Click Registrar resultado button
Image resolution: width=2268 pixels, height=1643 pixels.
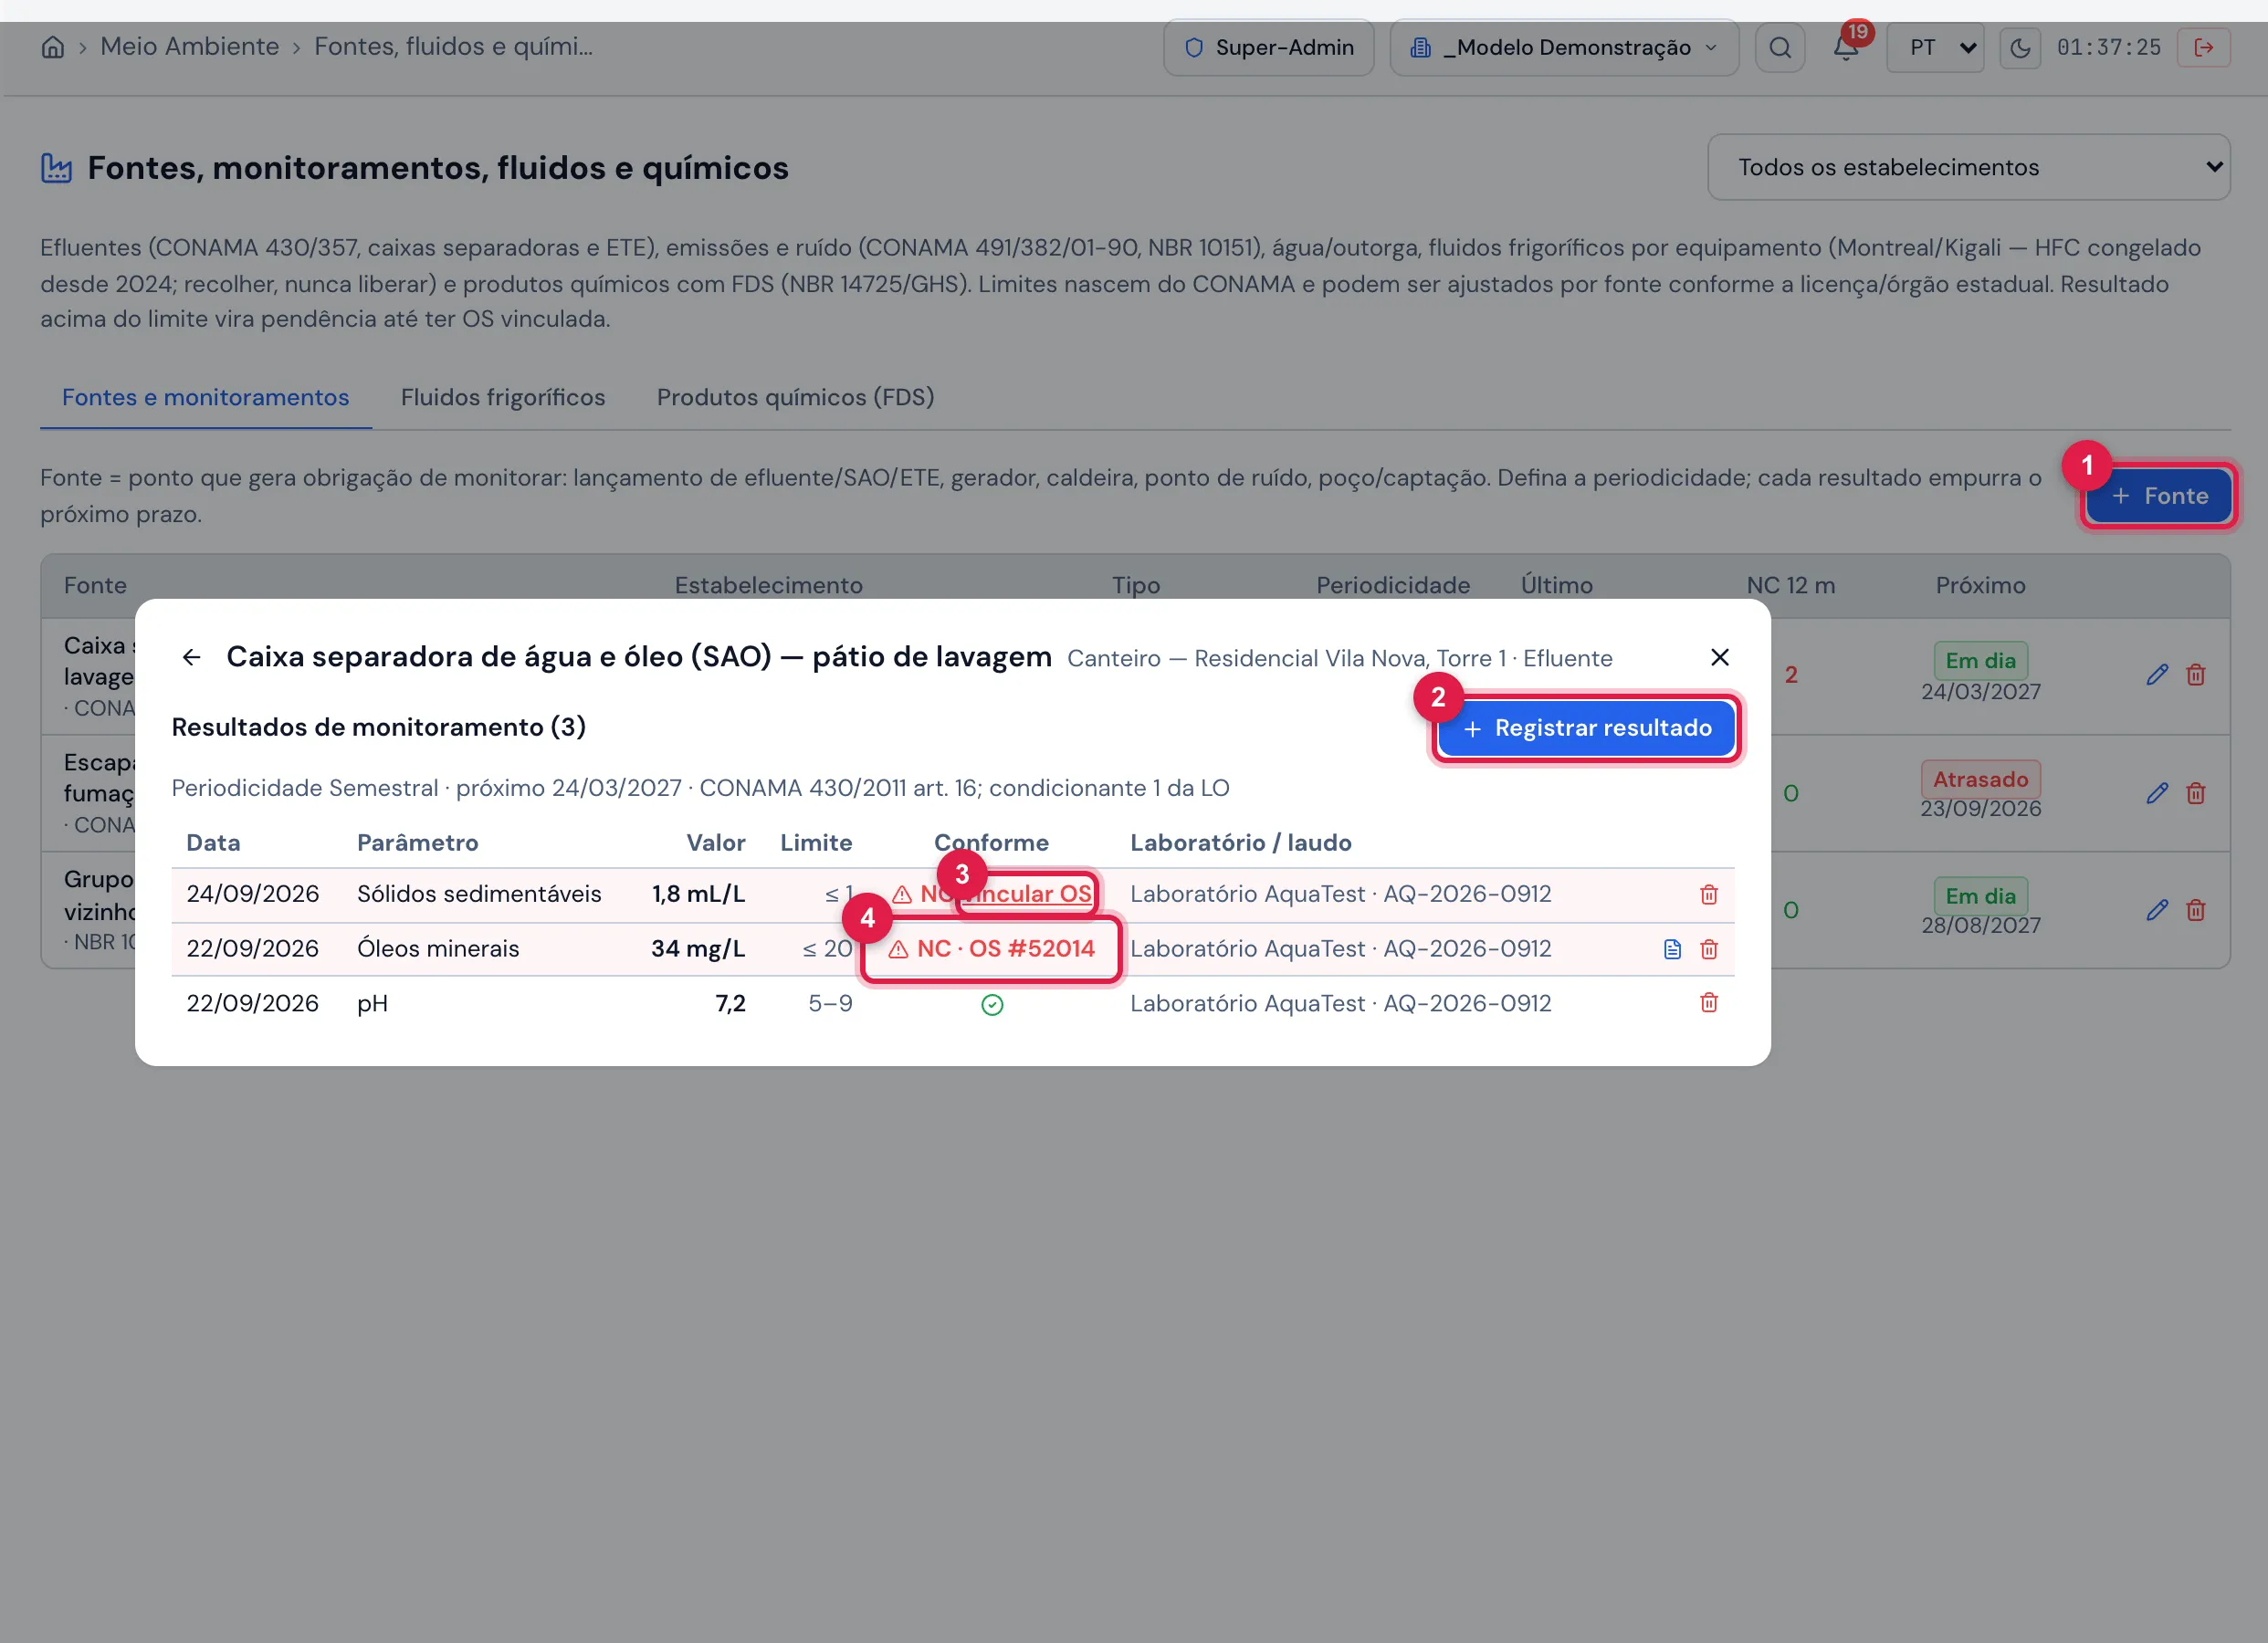[x=1586, y=728]
